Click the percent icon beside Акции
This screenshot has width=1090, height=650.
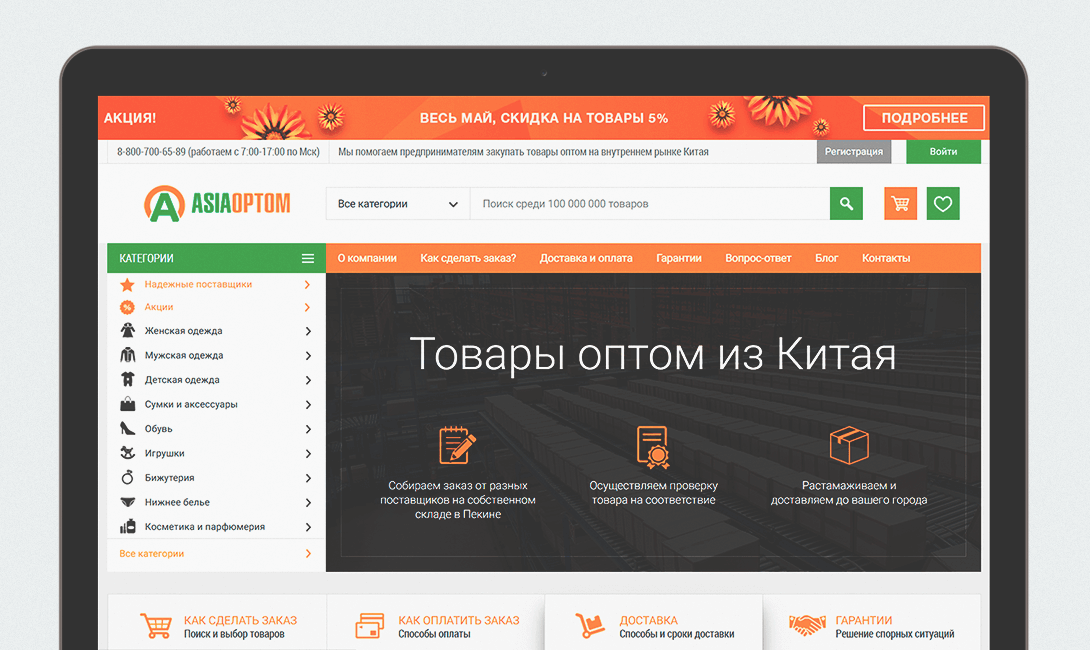coord(127,307)
